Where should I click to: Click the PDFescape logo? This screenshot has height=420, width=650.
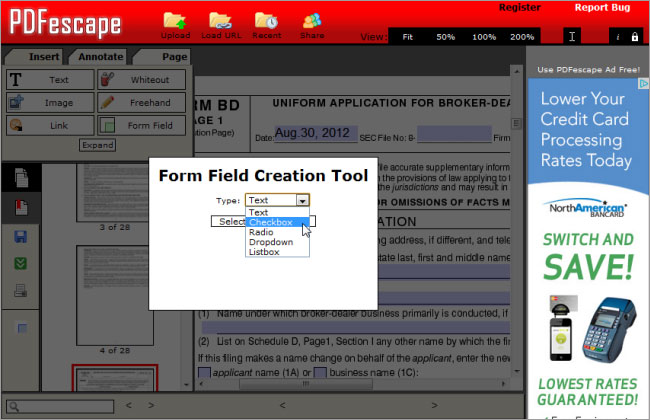tap(65, 23)
